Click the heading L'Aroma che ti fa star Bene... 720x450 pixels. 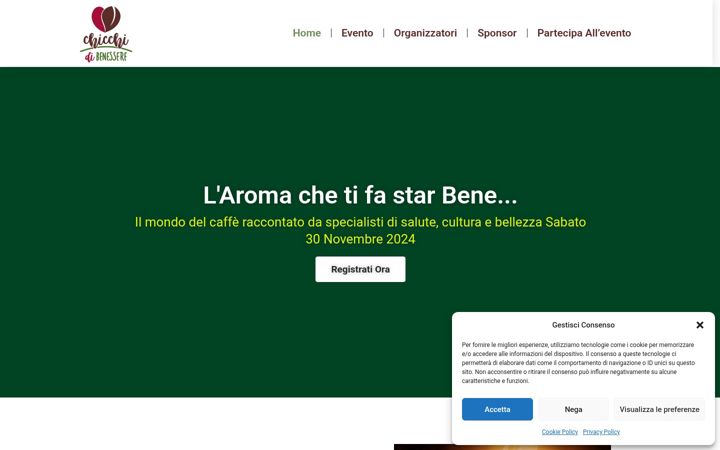(x=360, y=195)
